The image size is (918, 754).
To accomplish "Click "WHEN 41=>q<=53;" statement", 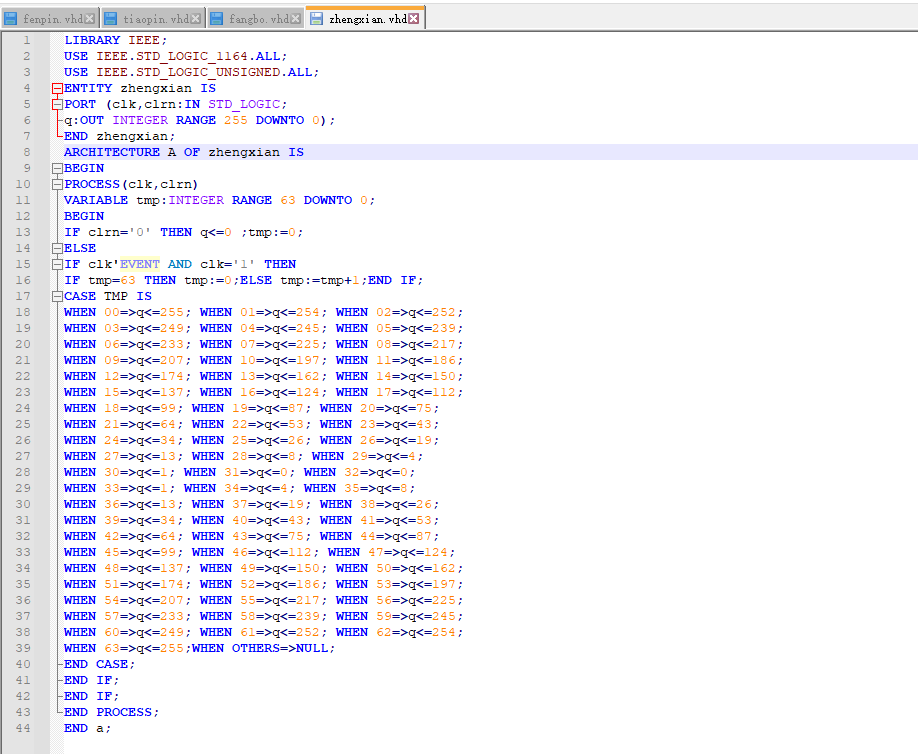I will click(379, 520).
